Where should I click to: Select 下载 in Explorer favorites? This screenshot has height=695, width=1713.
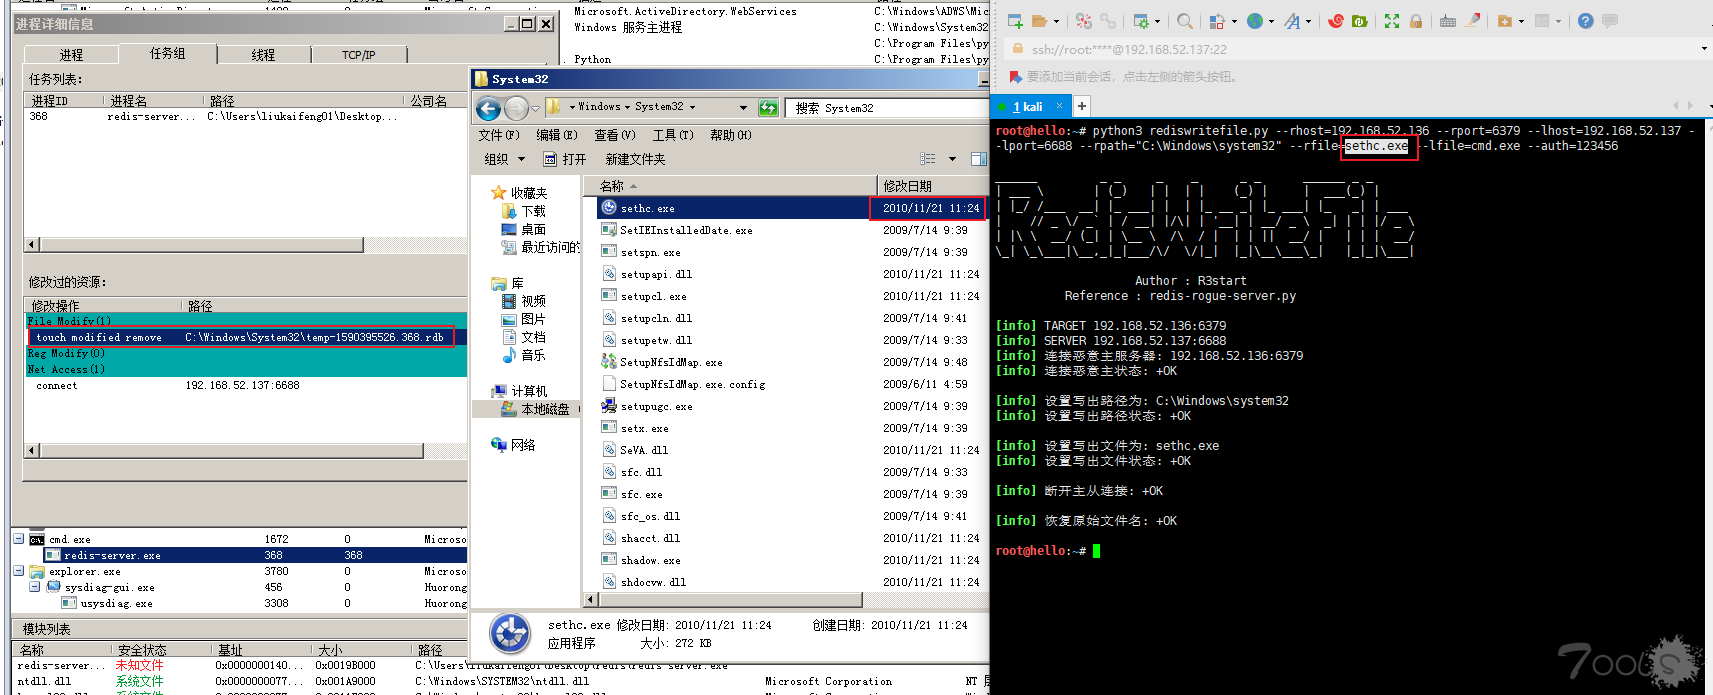point(524,211)
